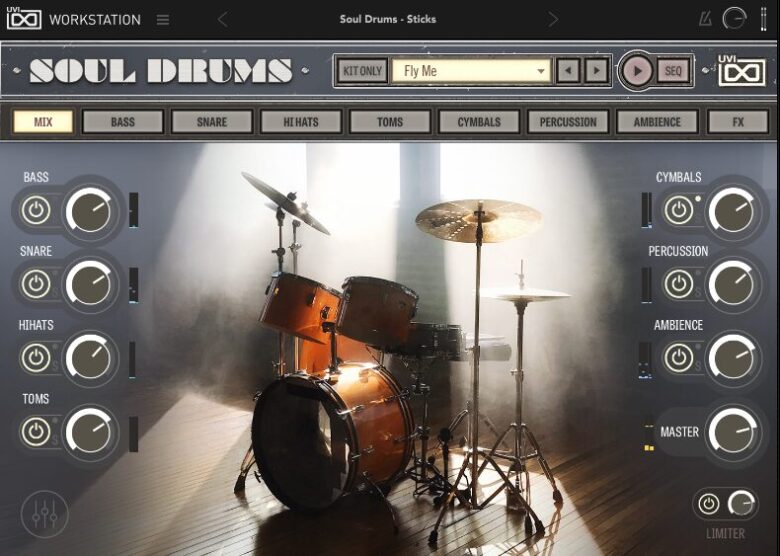Click the LIMITER label text
This screenshot has height=556, width=780.
click(x=725, y=534)
